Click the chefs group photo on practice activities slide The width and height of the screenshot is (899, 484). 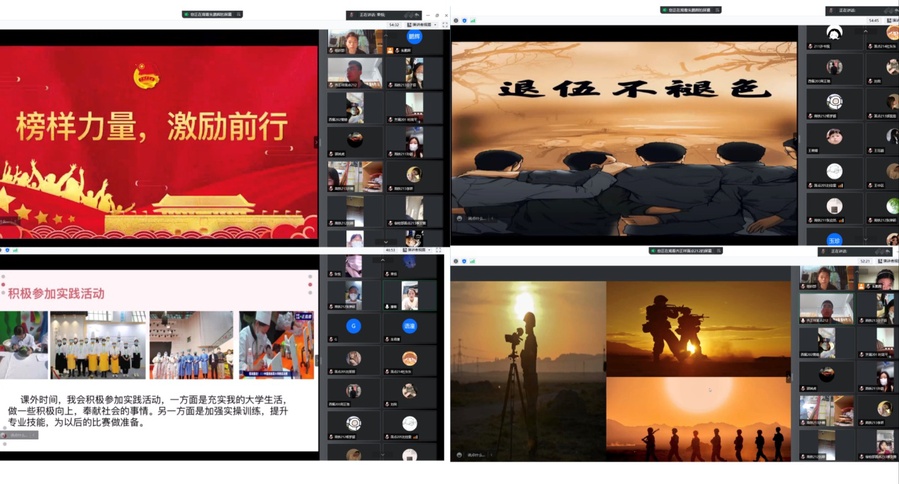[x=98, y=345]
